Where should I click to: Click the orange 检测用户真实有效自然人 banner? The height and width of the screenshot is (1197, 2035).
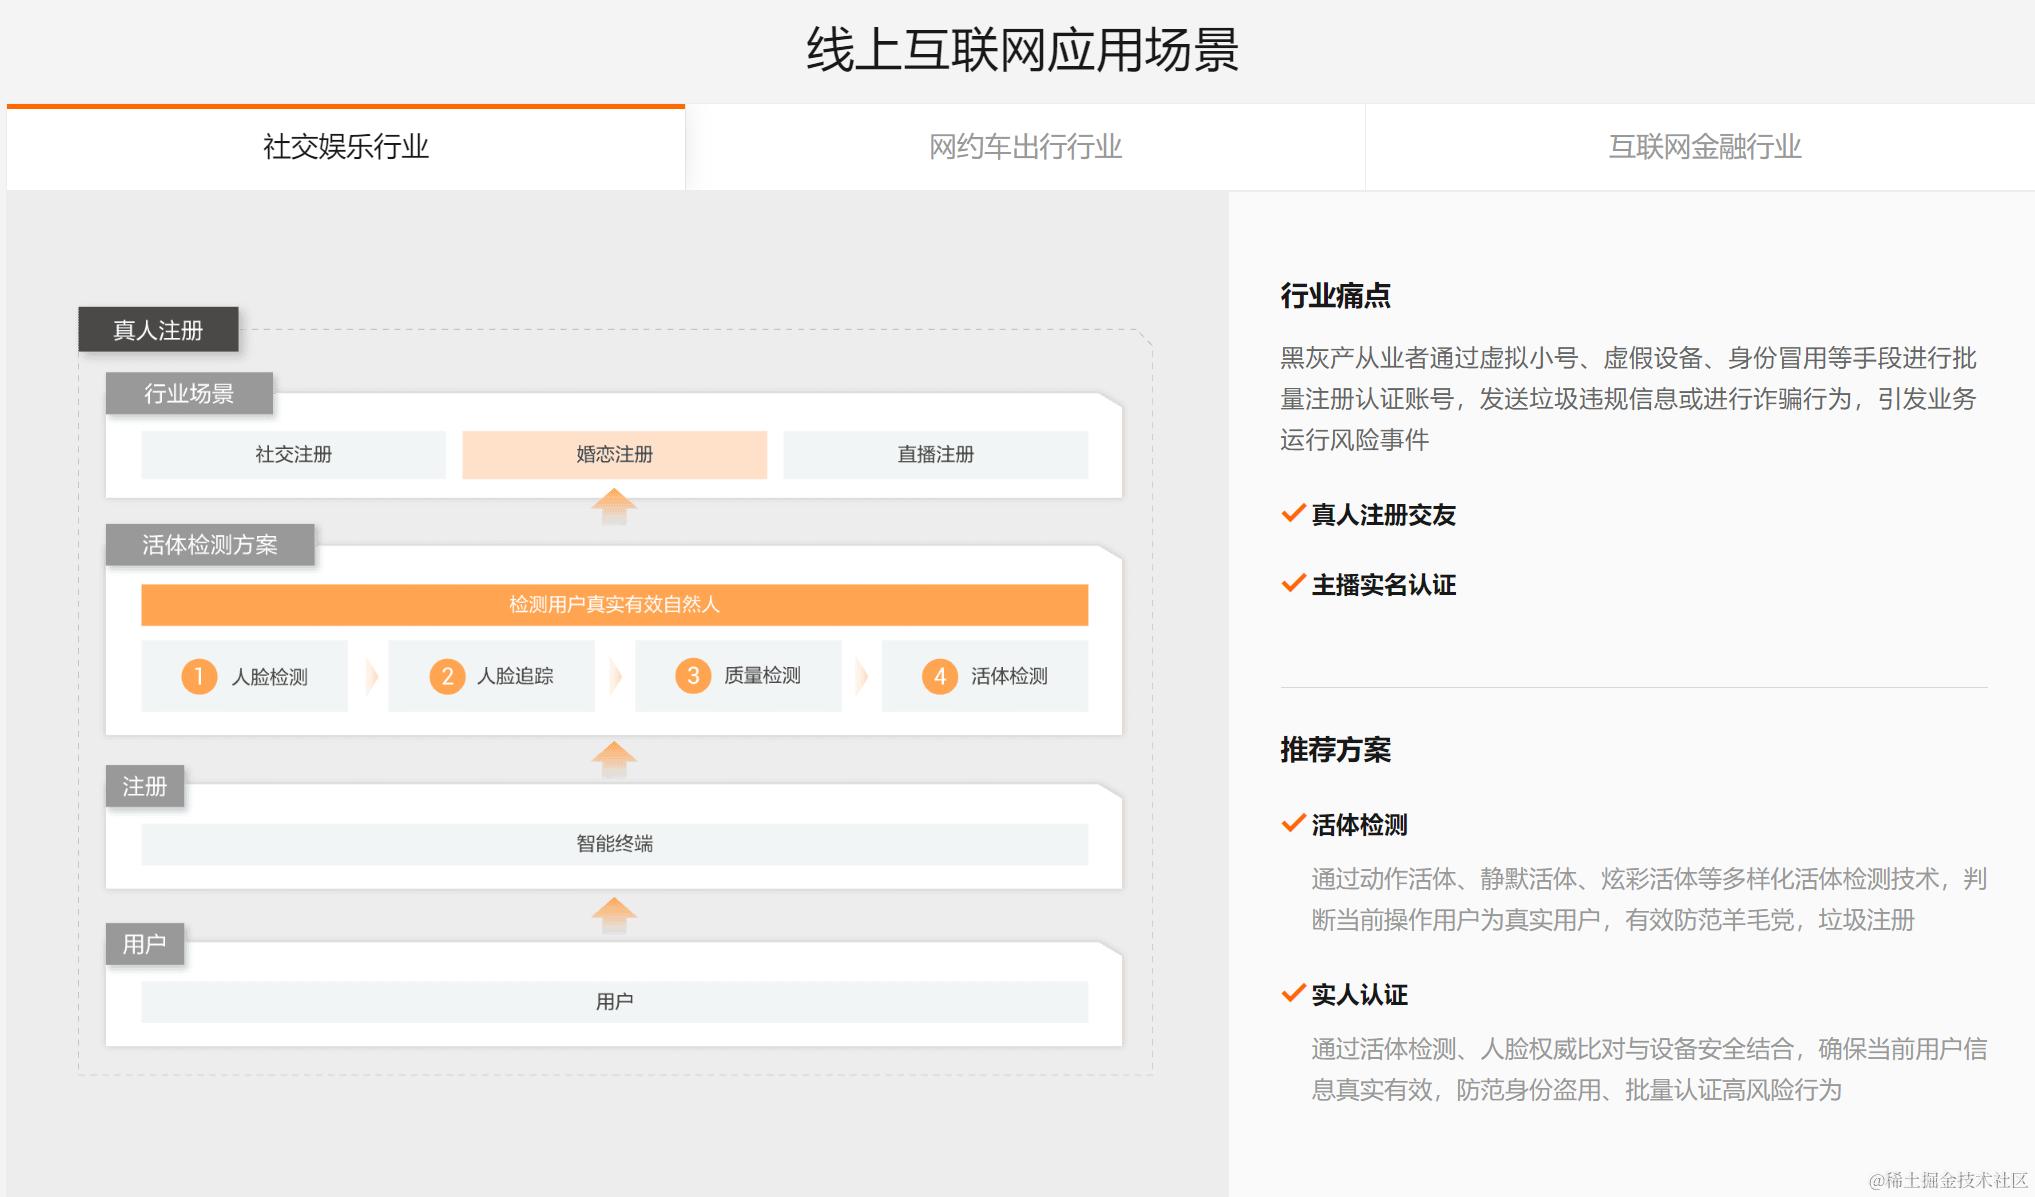point(614,604)
